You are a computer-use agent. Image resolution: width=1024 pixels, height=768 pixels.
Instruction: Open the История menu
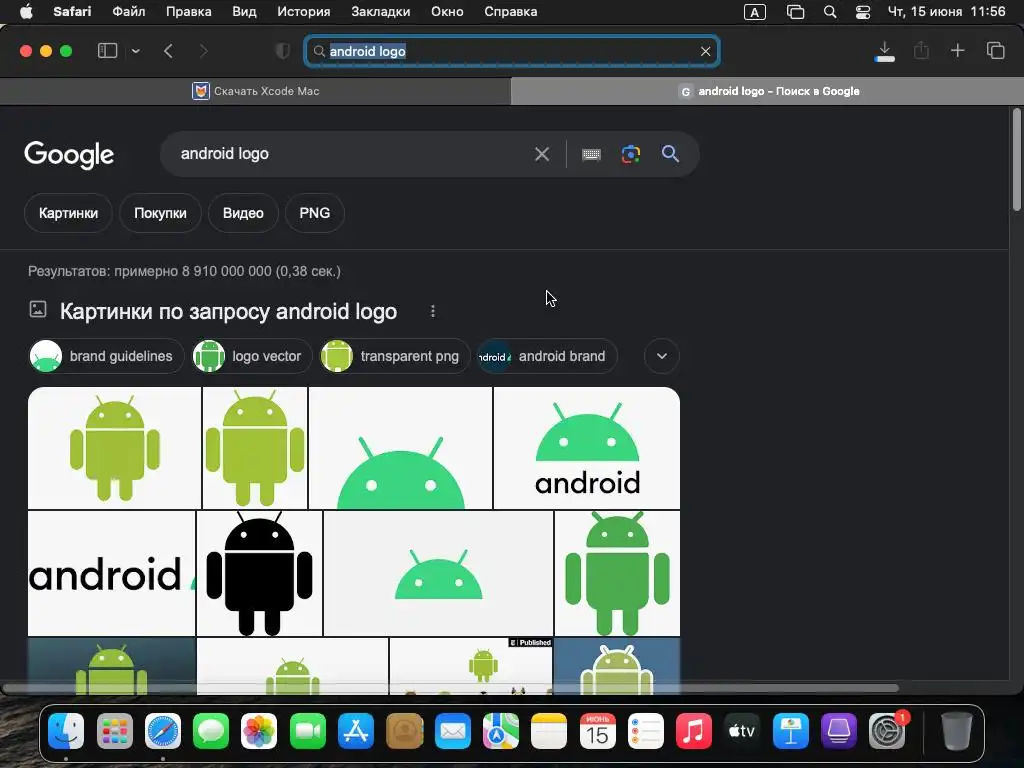click(304, 12)
